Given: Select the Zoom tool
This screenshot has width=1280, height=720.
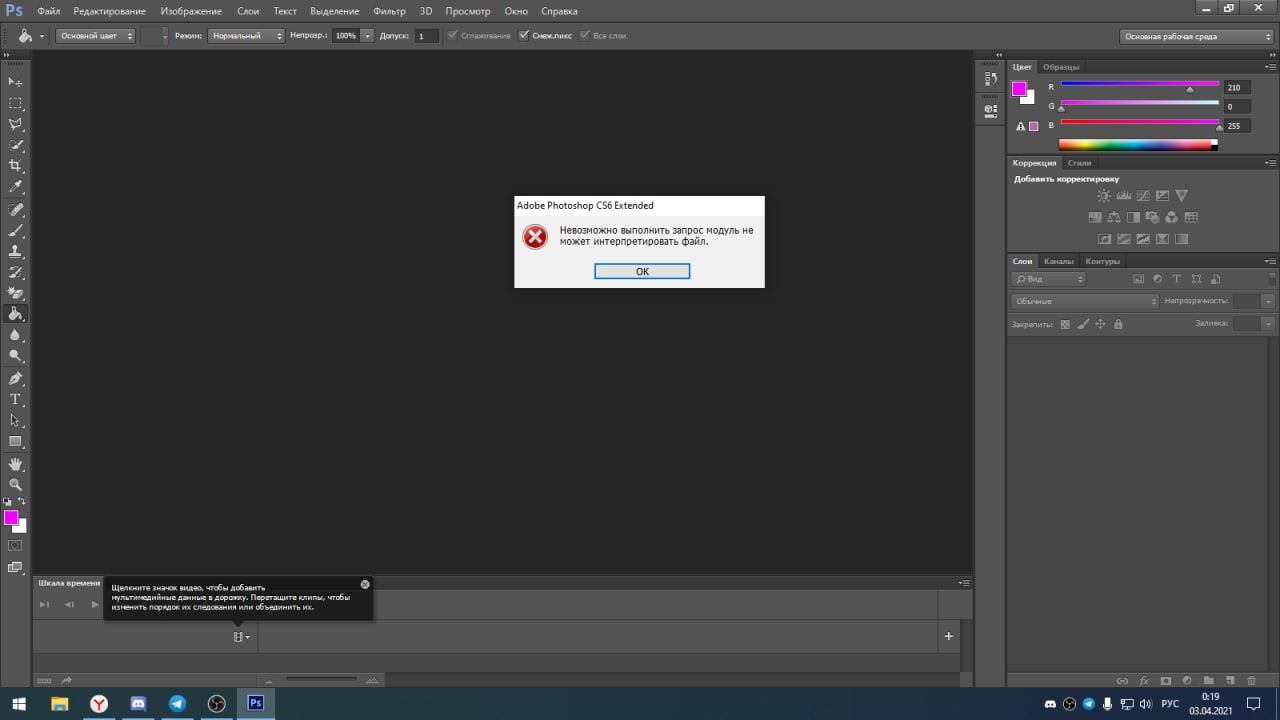Looking at the screenshot, I should coord(15,484).
